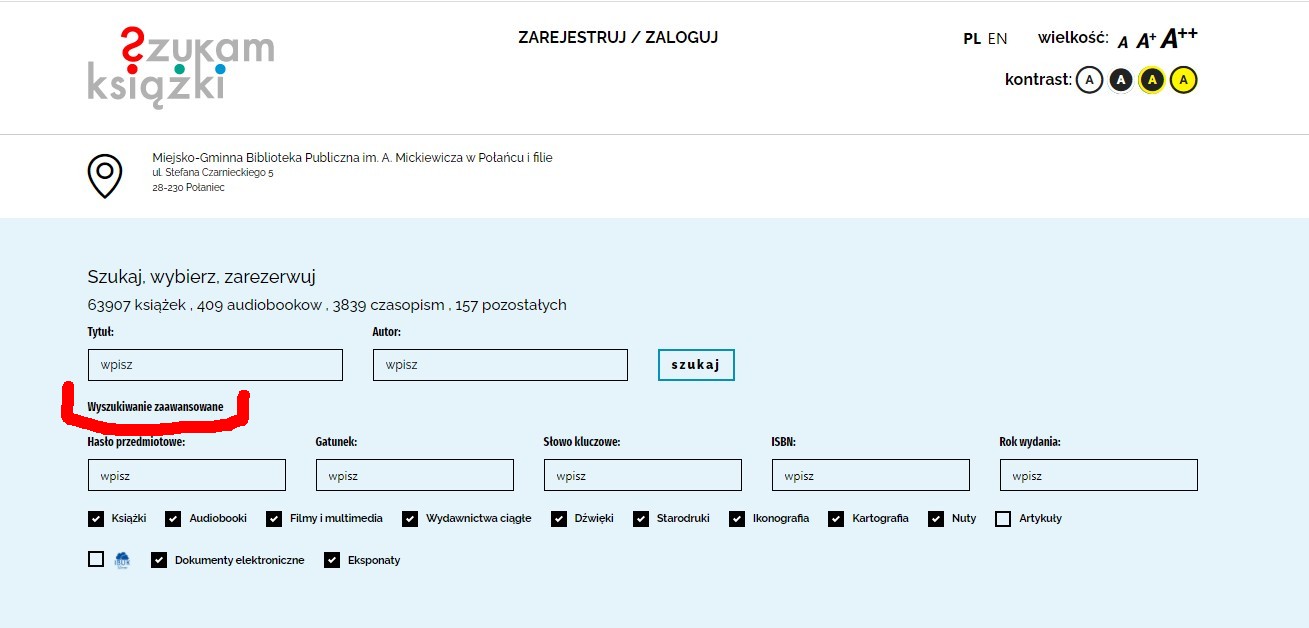
Task: Collapse the Wyszukiwanie zaawansowane section
Action: [x=155, y=407]
